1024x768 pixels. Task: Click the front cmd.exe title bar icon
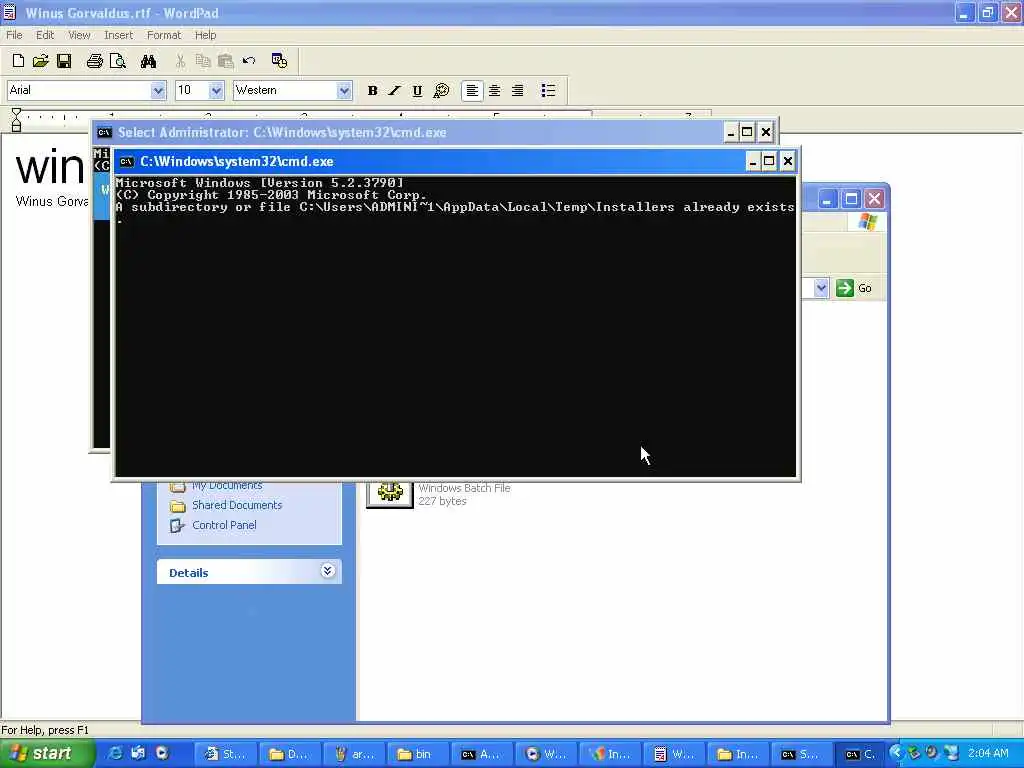(127, 162)
